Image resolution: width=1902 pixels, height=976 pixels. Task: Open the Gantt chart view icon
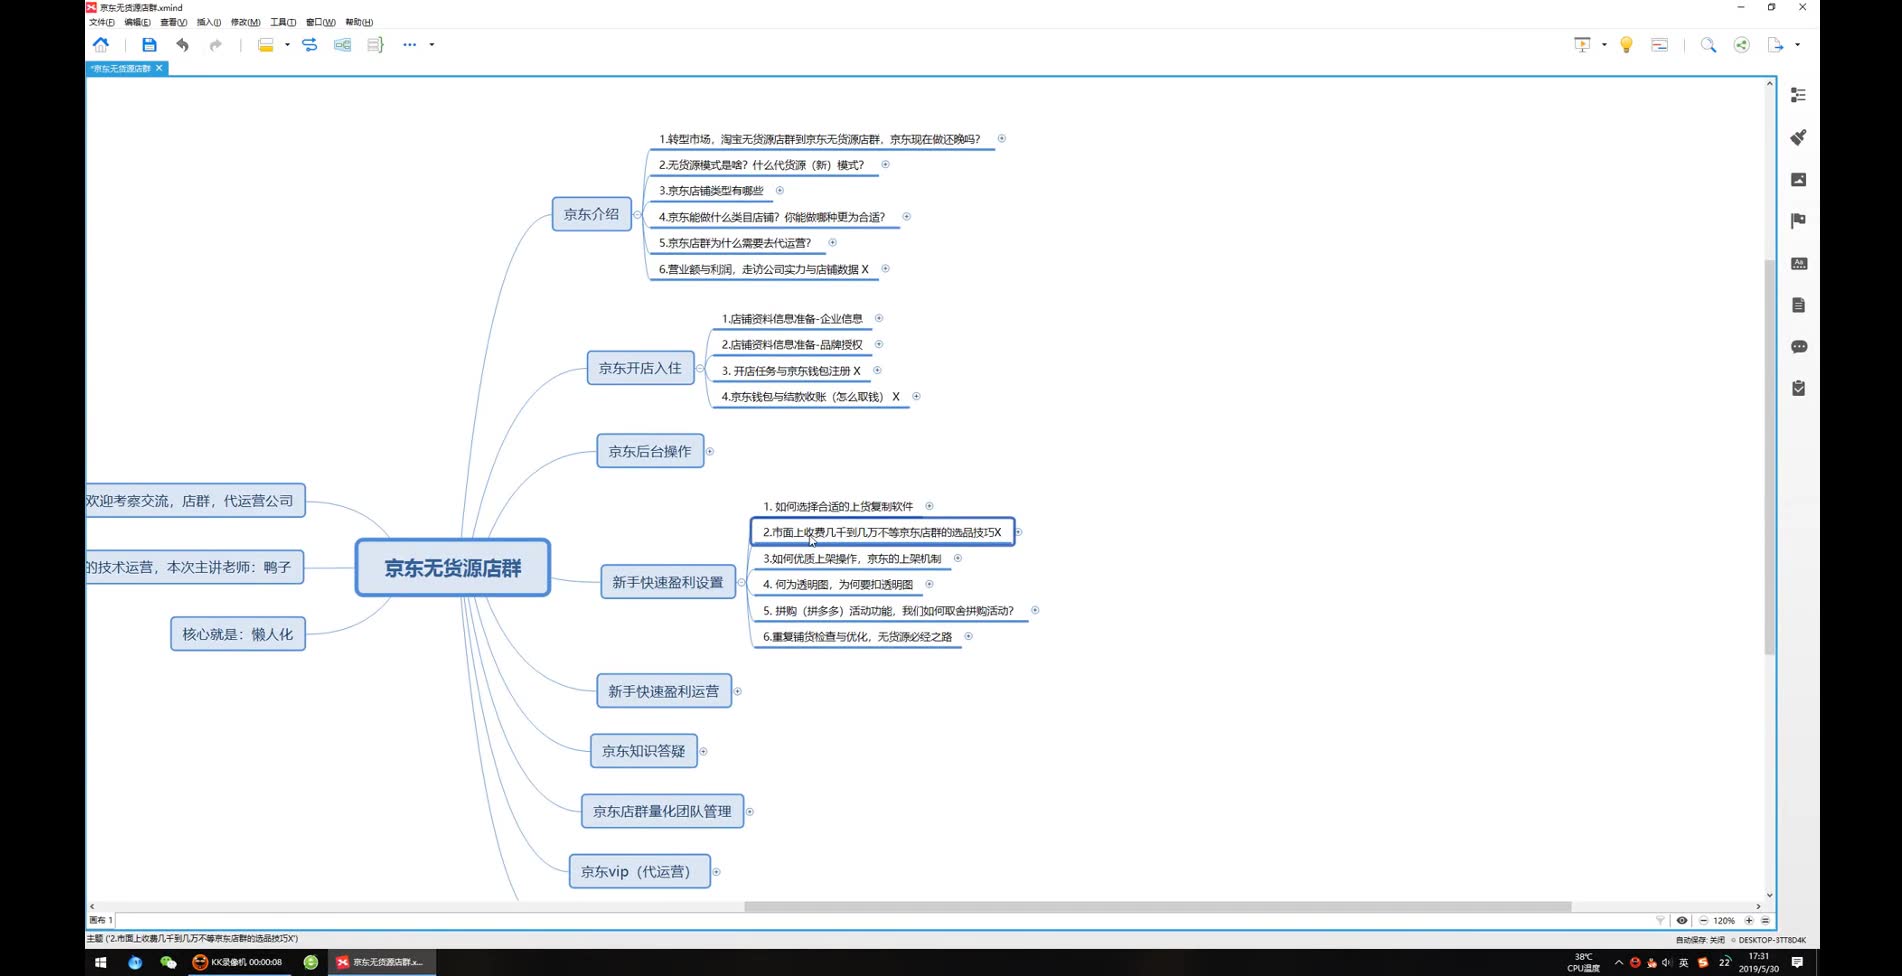(x=1660, y=44)
